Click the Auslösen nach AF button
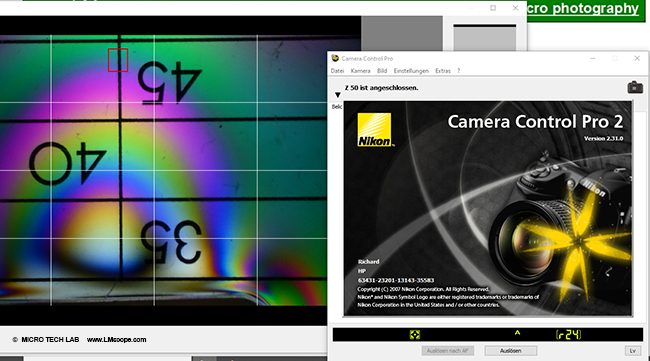650x361 pixels. point(447,351)
